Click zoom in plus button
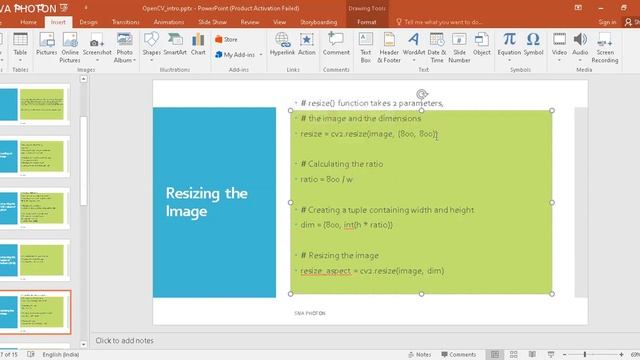 coord(621,355)
